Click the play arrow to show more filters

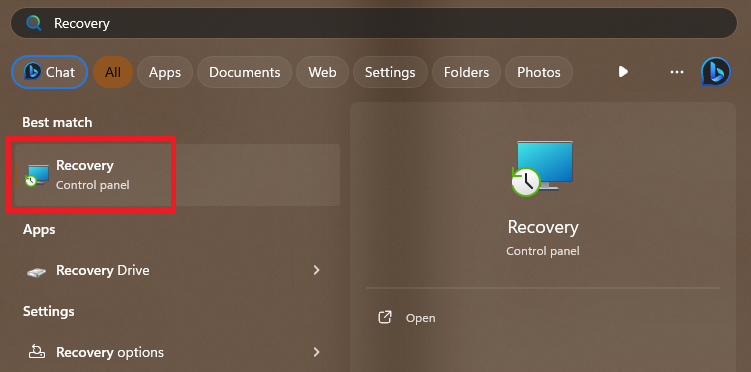pos(623,72)
